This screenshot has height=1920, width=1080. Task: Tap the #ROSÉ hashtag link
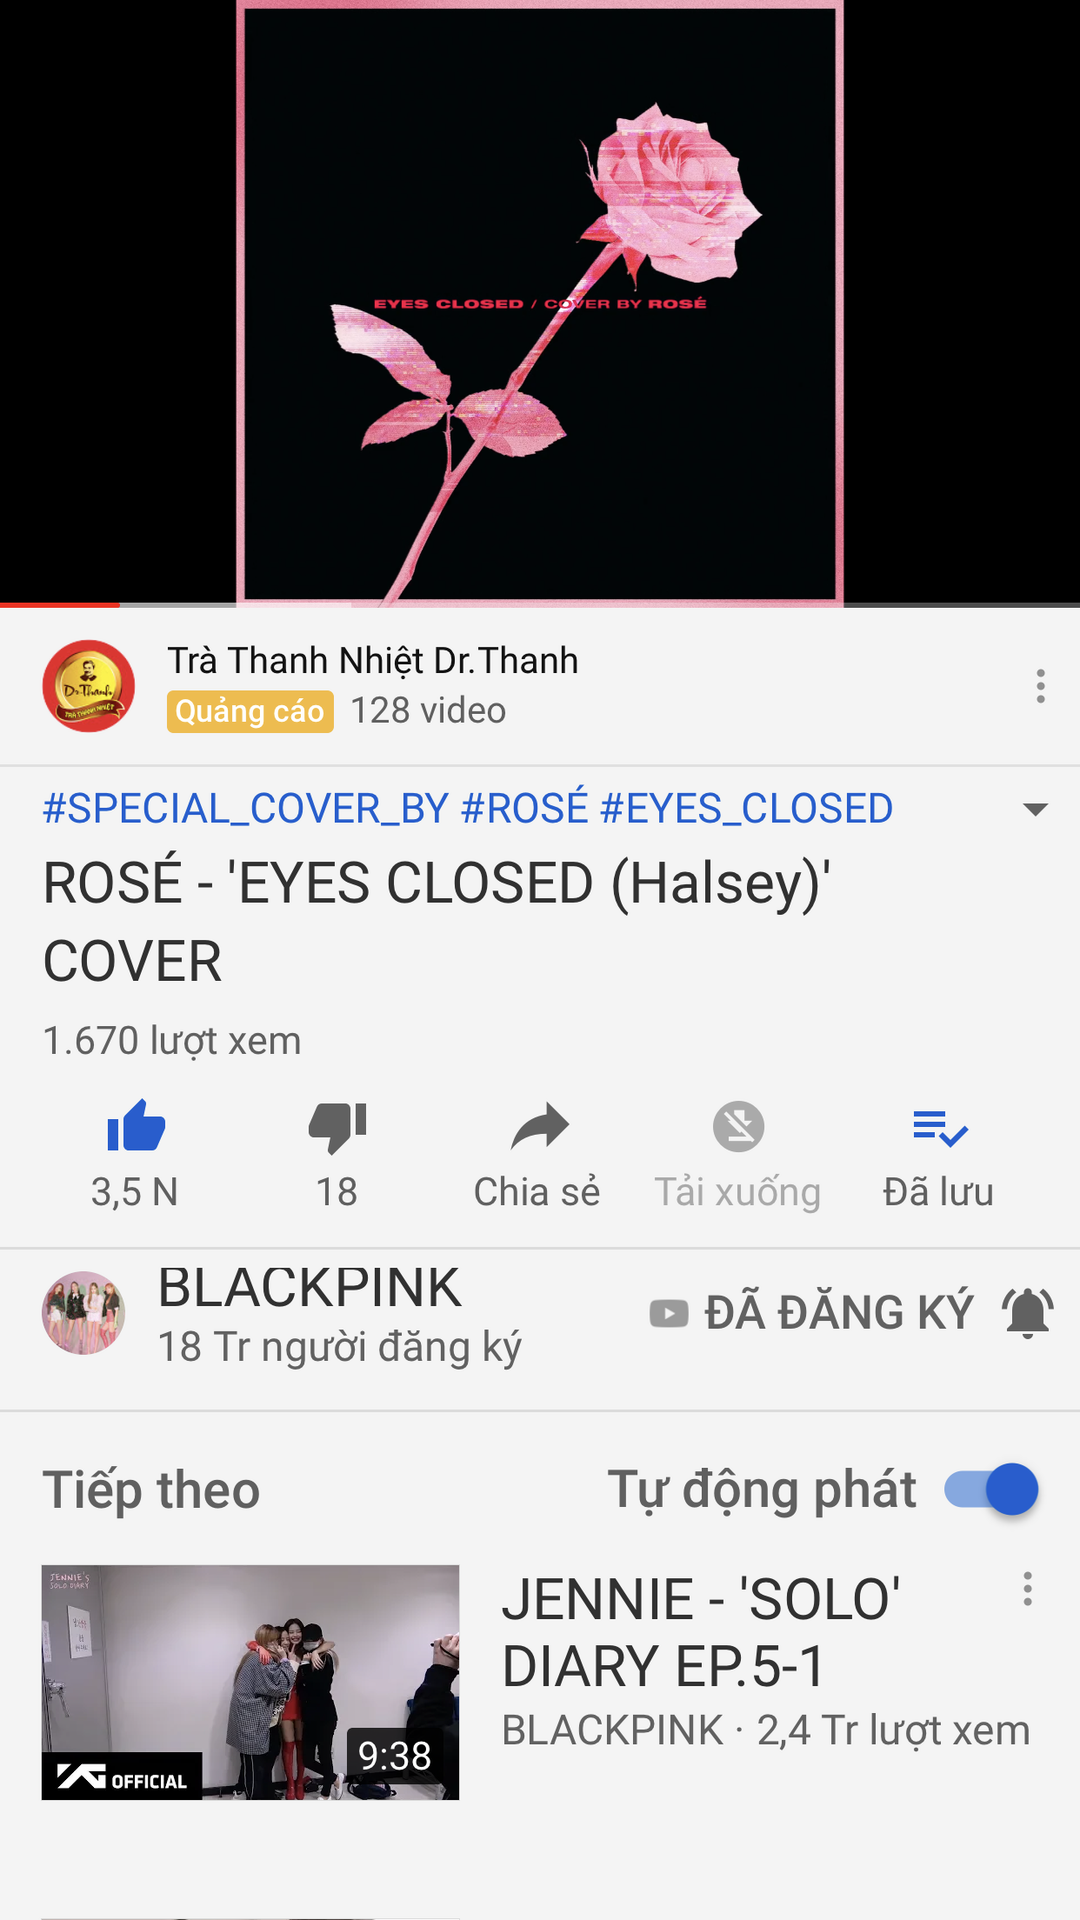pos(524,808)
